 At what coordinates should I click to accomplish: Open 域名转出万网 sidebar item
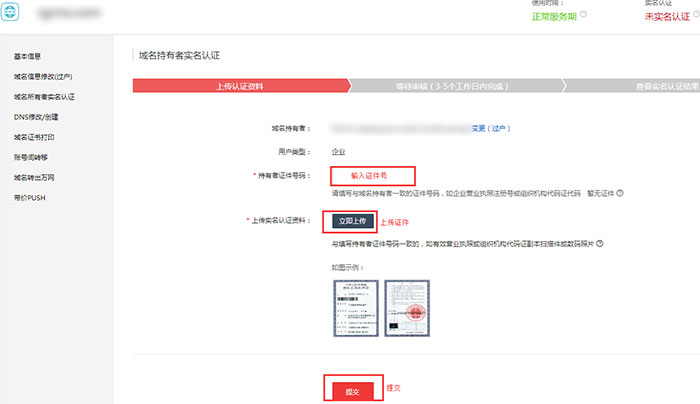[35, 177]
